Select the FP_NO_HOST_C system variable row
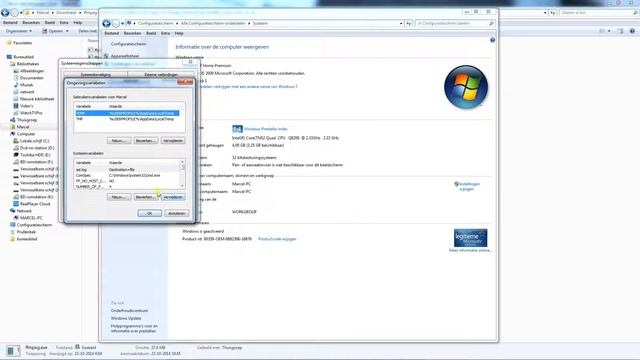The width and height of the screenshot is (640, 360). (x=127, y=181)
